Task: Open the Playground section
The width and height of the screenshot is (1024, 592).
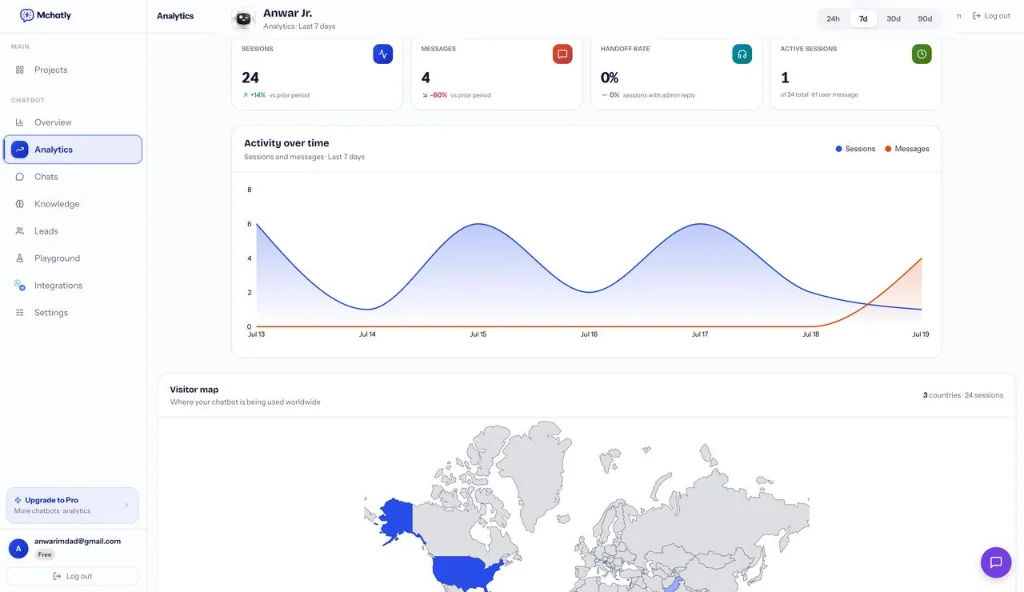Action: coord(72,258)
